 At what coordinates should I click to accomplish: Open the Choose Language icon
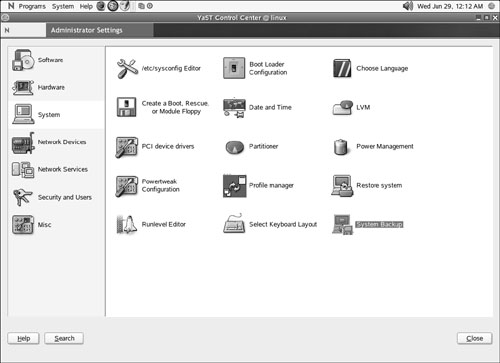pyautogui.click(x=342, y=68)
